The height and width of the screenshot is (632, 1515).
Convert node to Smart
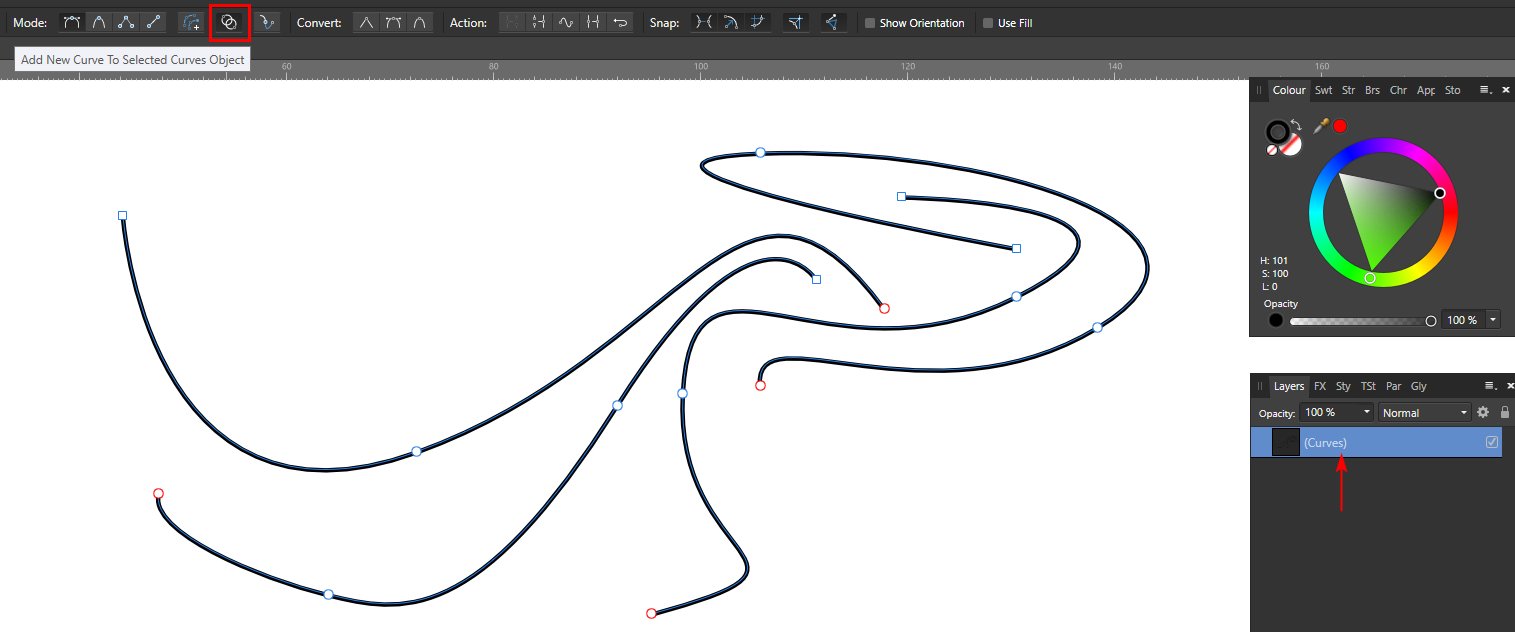[x=420, y=22]
